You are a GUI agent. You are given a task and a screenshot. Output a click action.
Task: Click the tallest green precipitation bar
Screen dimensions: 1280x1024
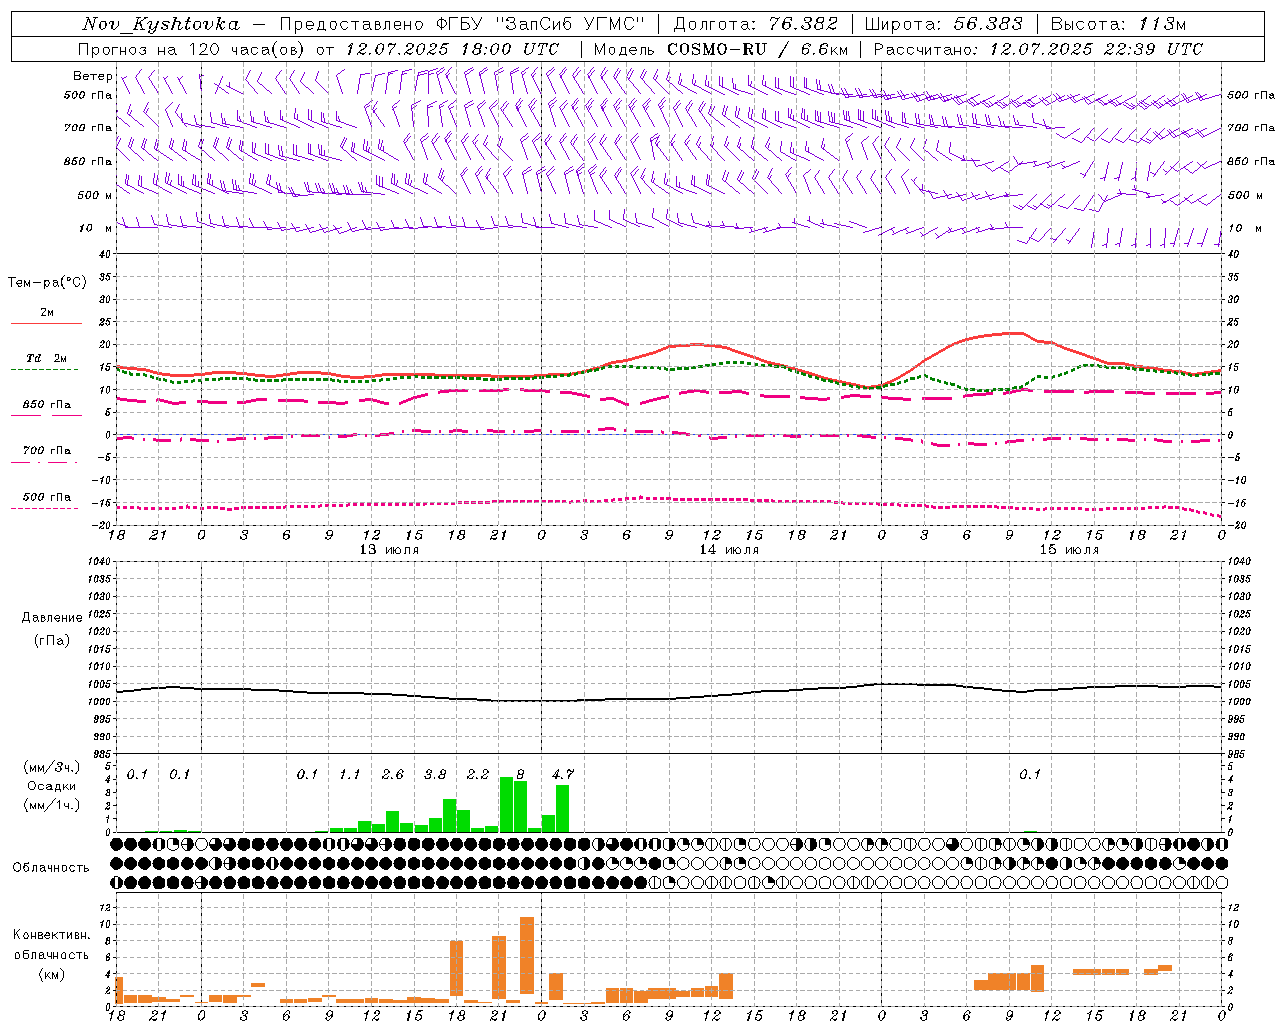tap(506, 805)
